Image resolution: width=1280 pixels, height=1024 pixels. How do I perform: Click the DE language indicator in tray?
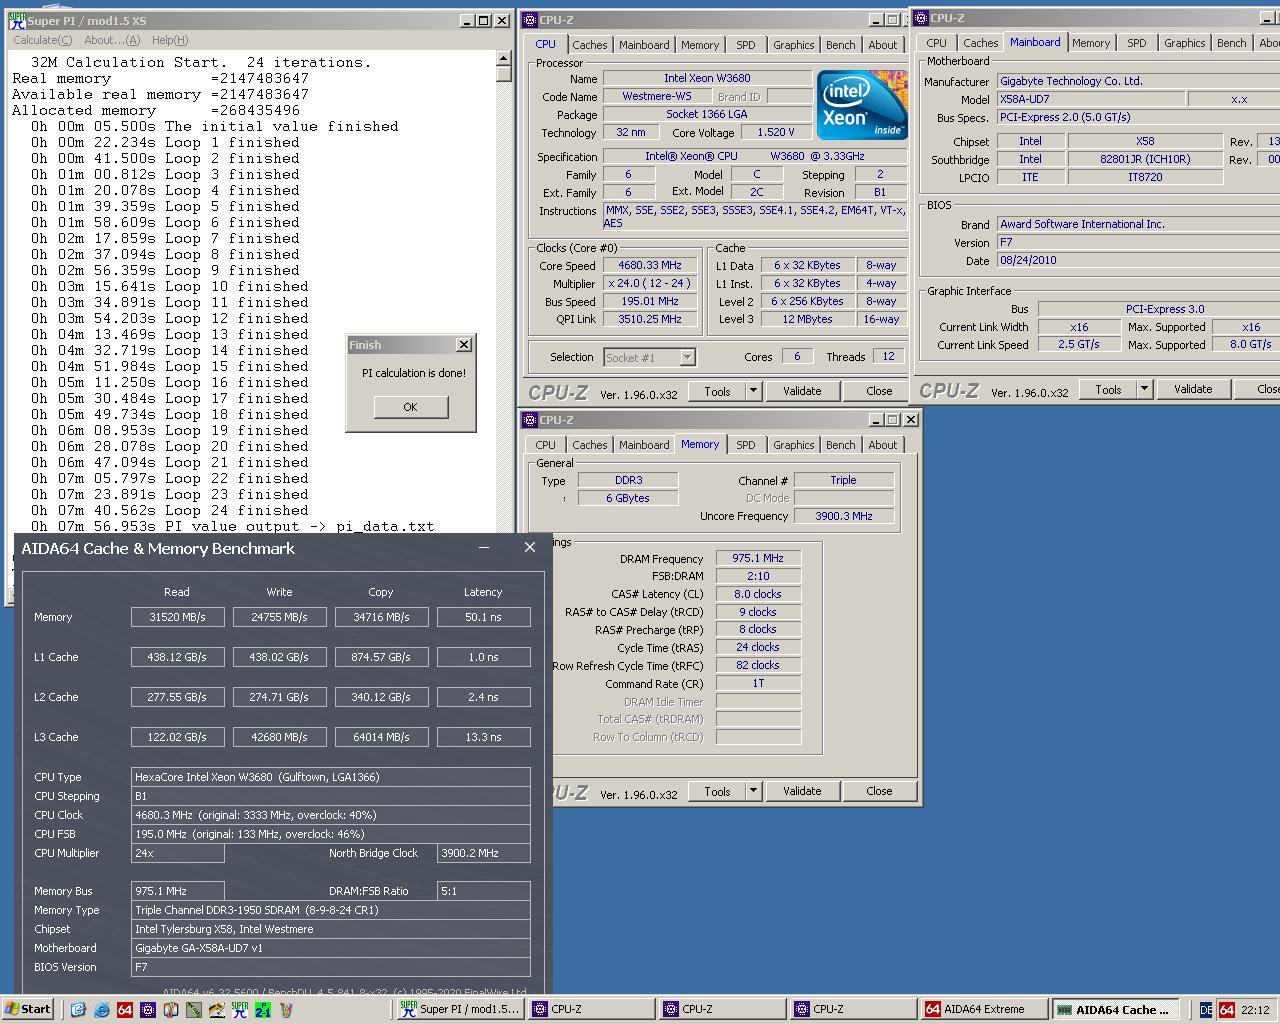point(1206,1010)
